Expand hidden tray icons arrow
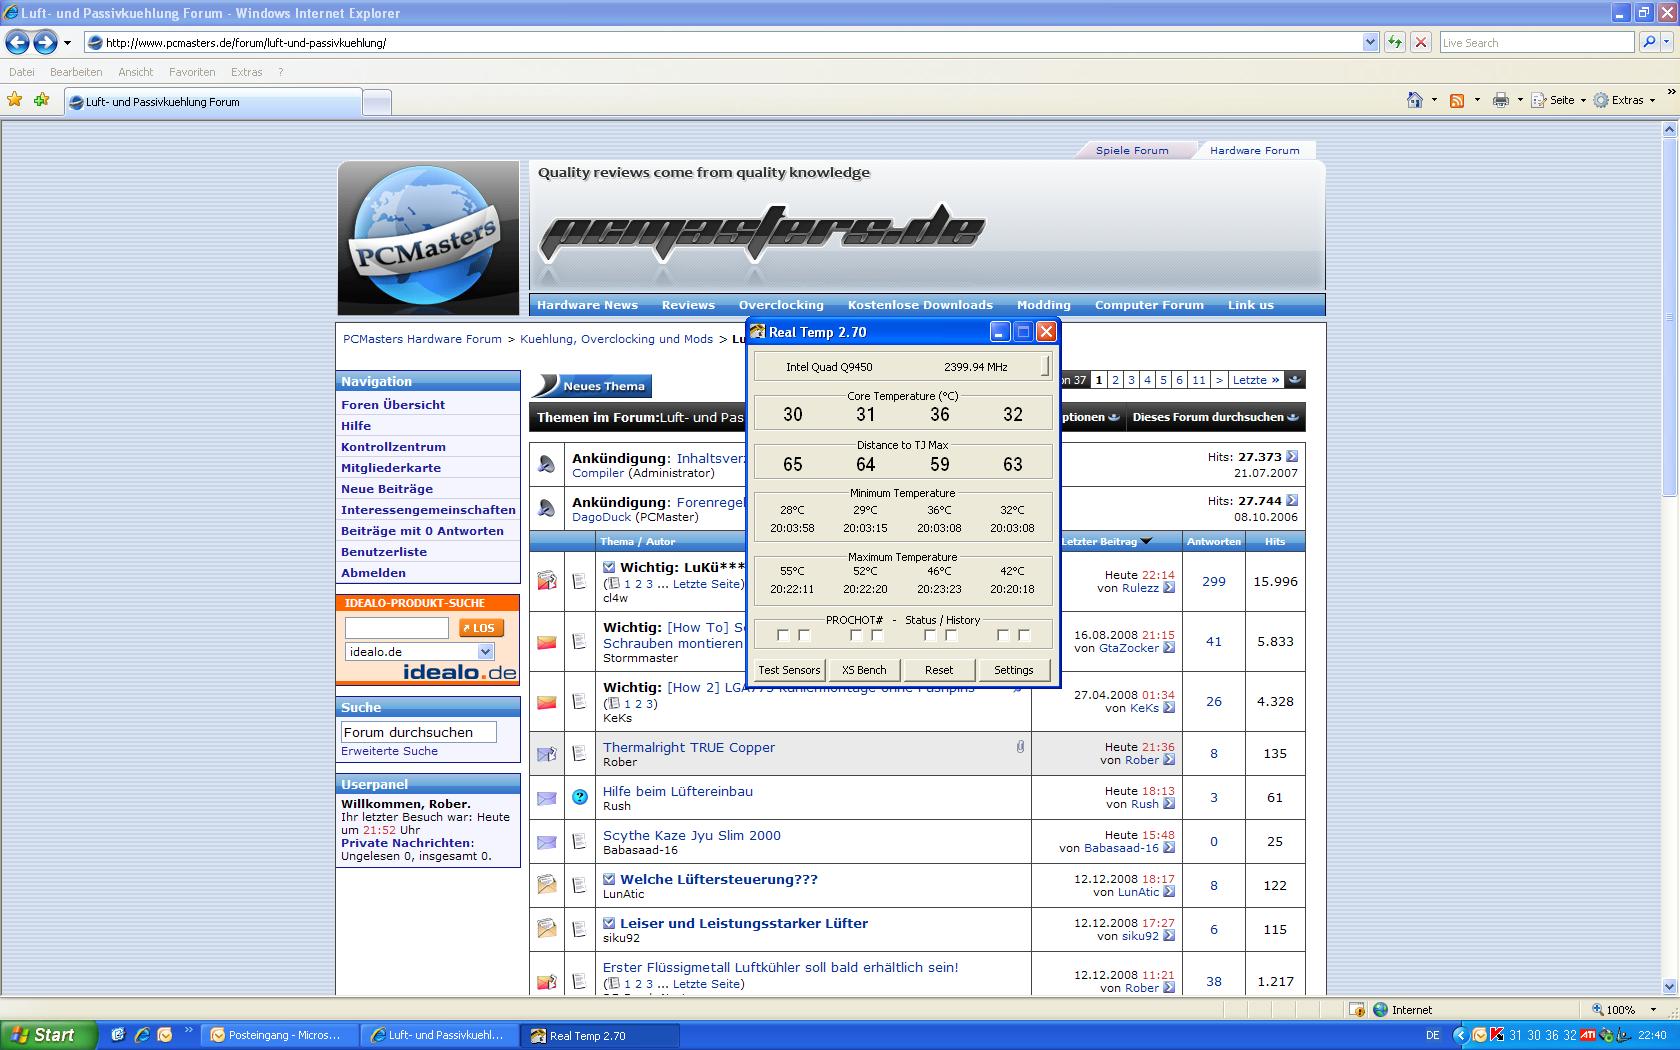 point(1459,1035)
